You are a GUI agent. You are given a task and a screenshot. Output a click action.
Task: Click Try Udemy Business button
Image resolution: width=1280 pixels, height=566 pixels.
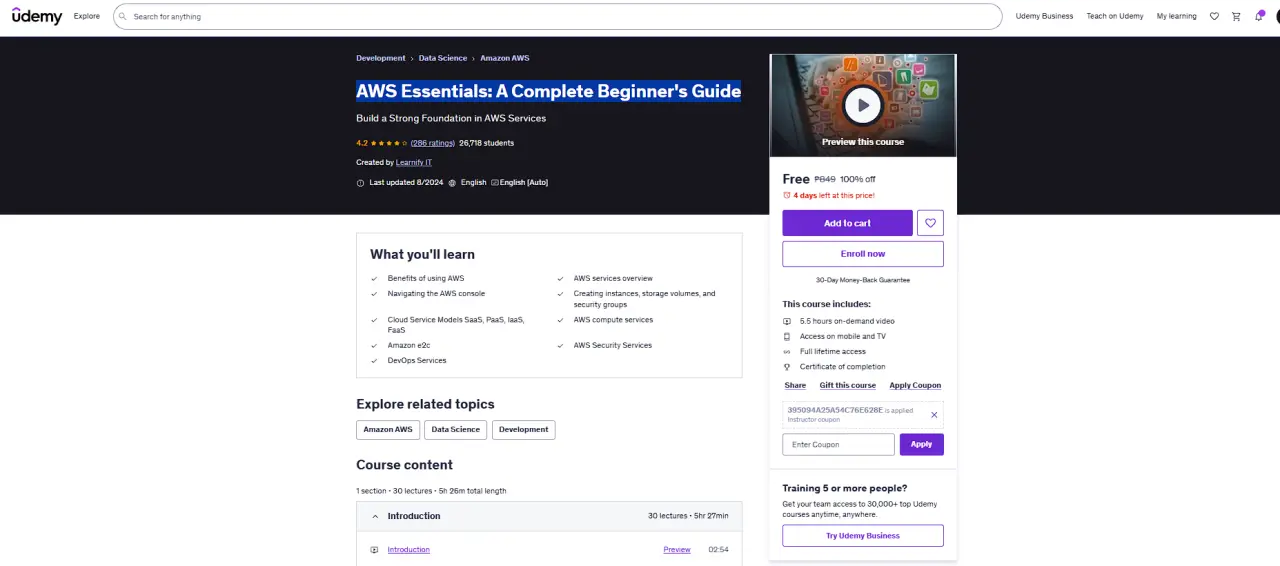click(x=863, y=536)
